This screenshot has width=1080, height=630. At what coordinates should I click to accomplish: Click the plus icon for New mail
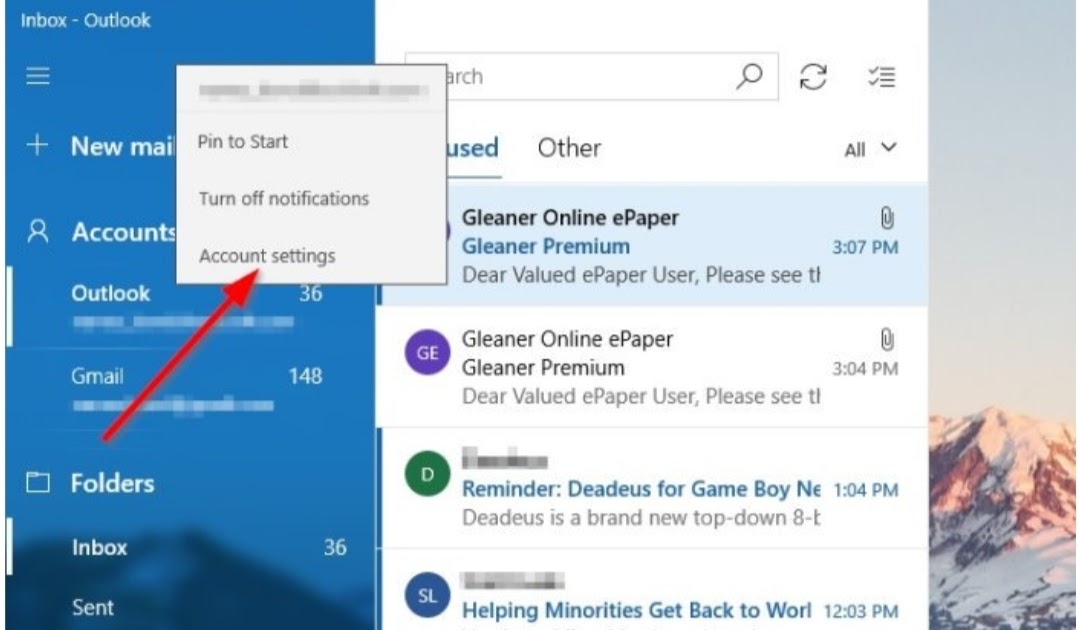tap(37, 145)
